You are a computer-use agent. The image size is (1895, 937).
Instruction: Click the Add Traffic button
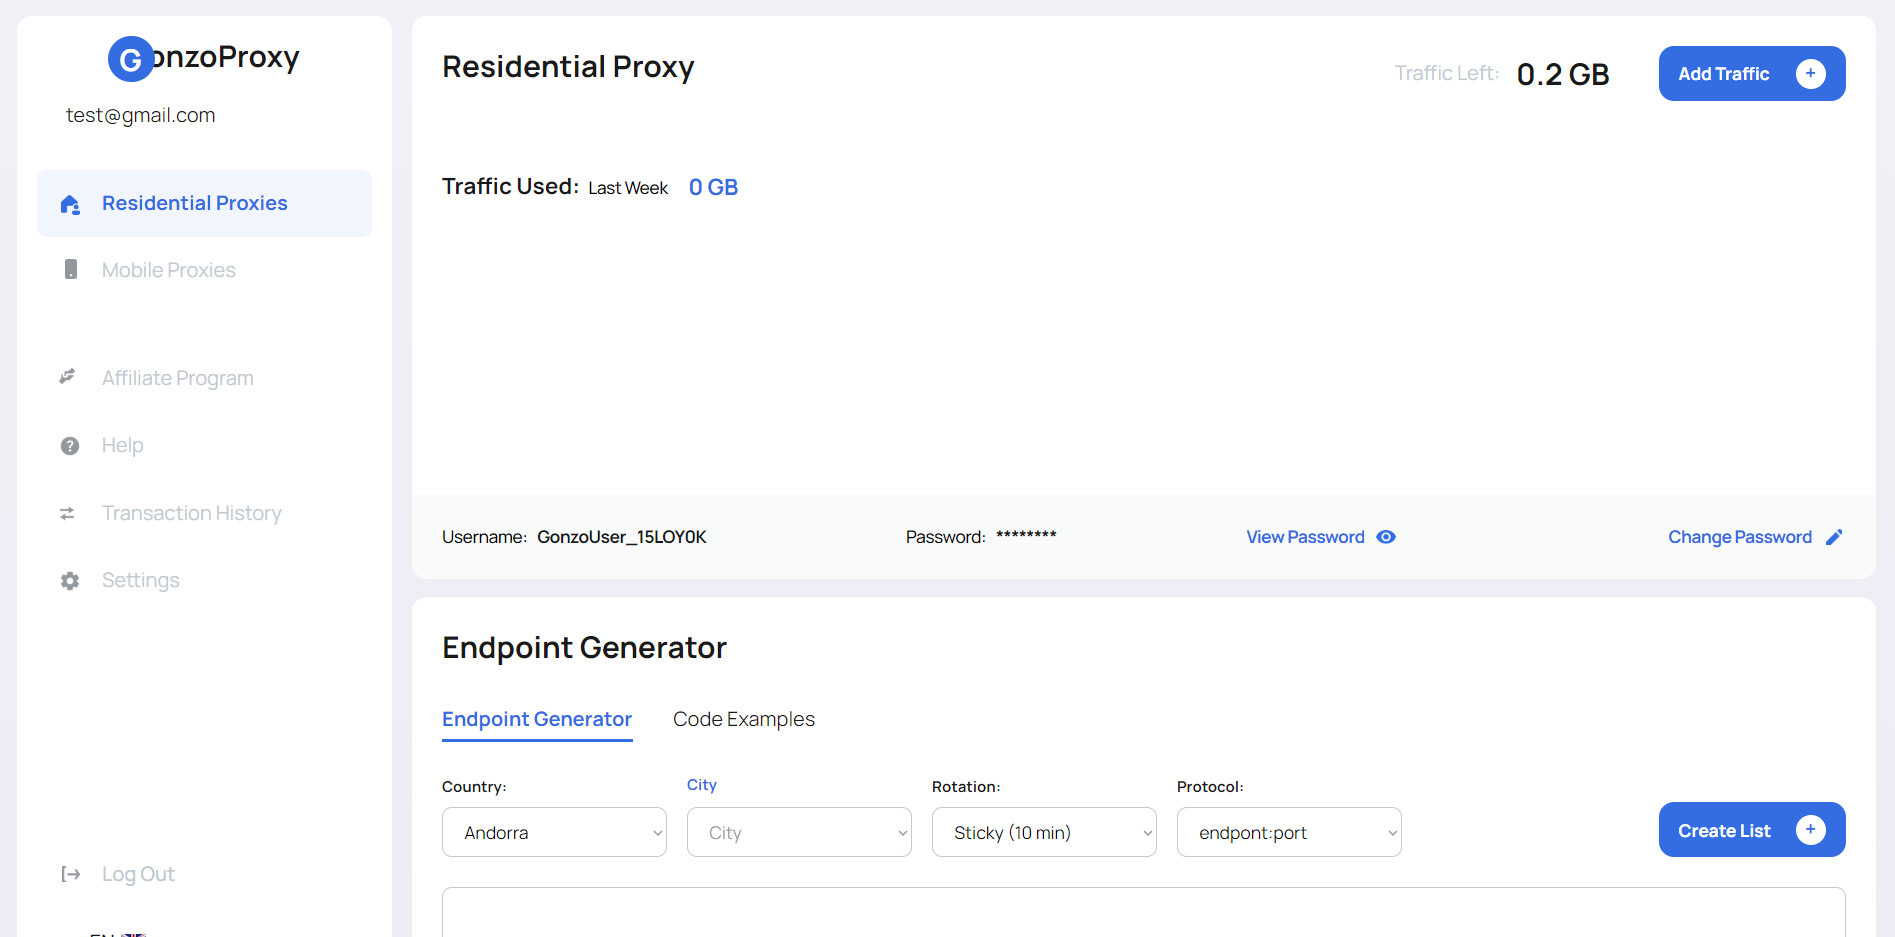(1751, 73)
